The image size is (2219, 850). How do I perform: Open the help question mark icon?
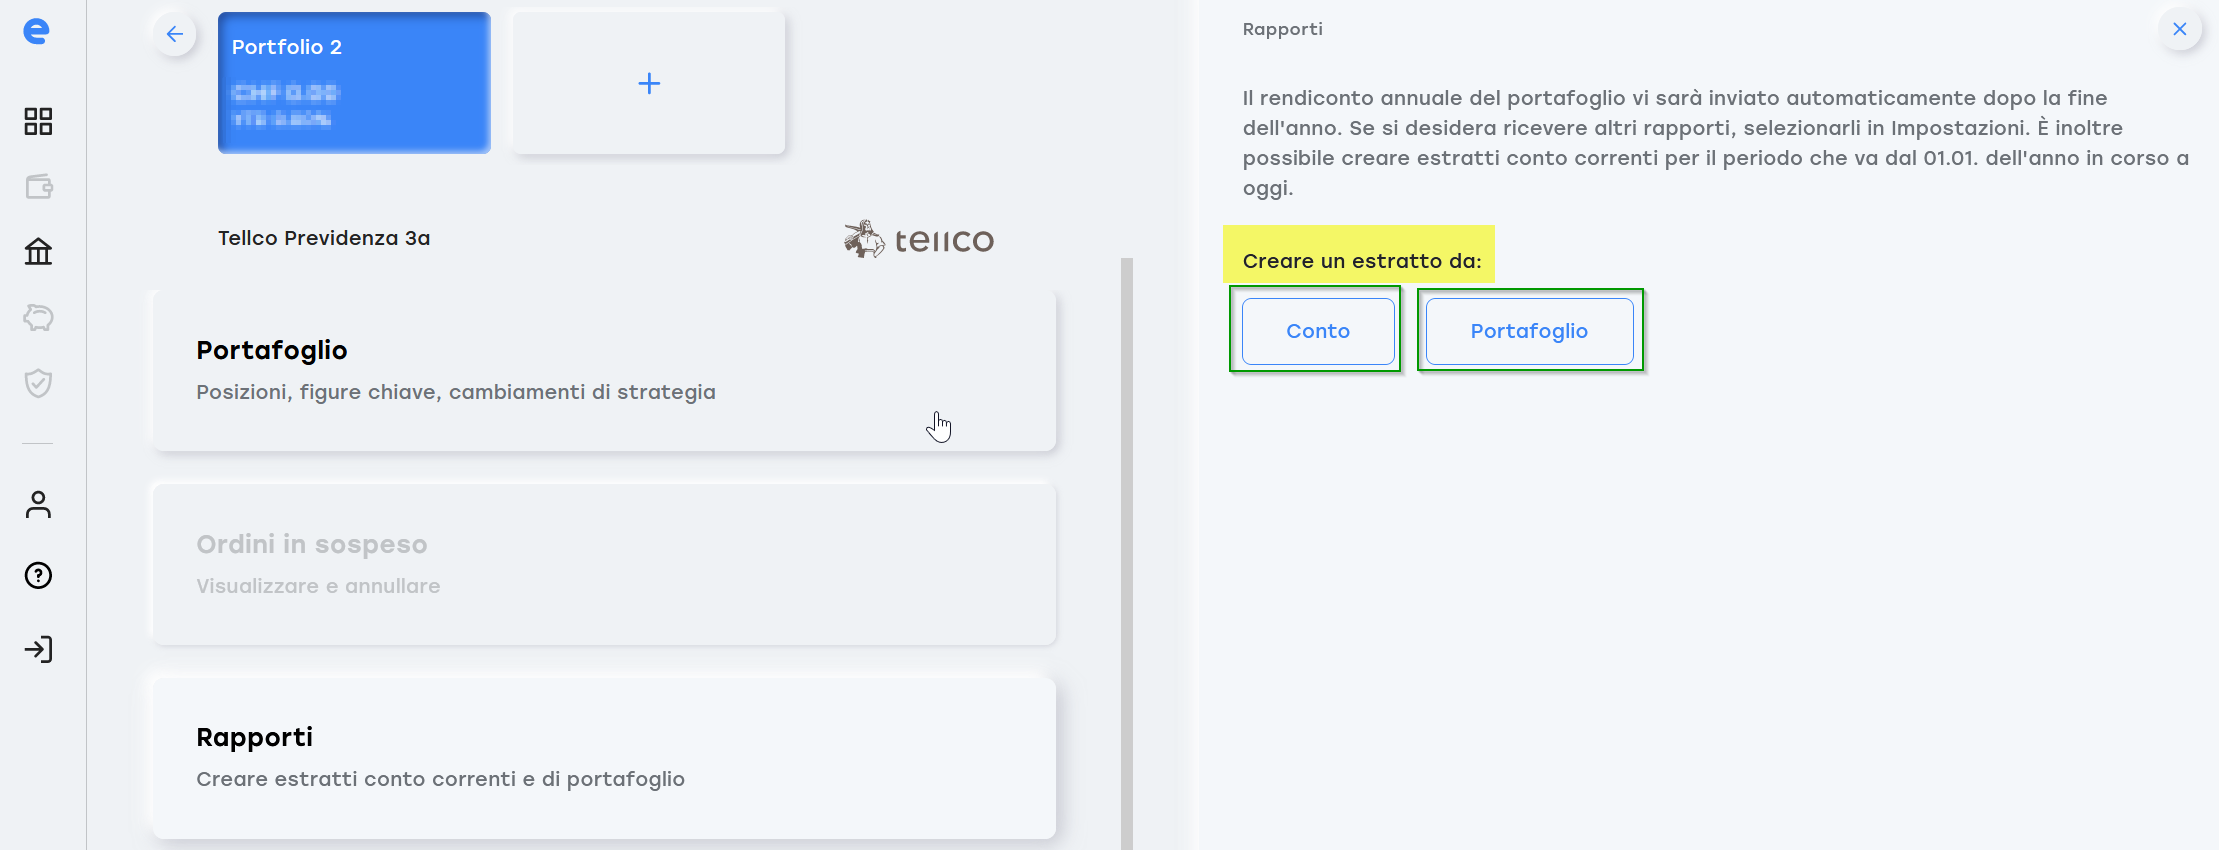pos(38,576)
